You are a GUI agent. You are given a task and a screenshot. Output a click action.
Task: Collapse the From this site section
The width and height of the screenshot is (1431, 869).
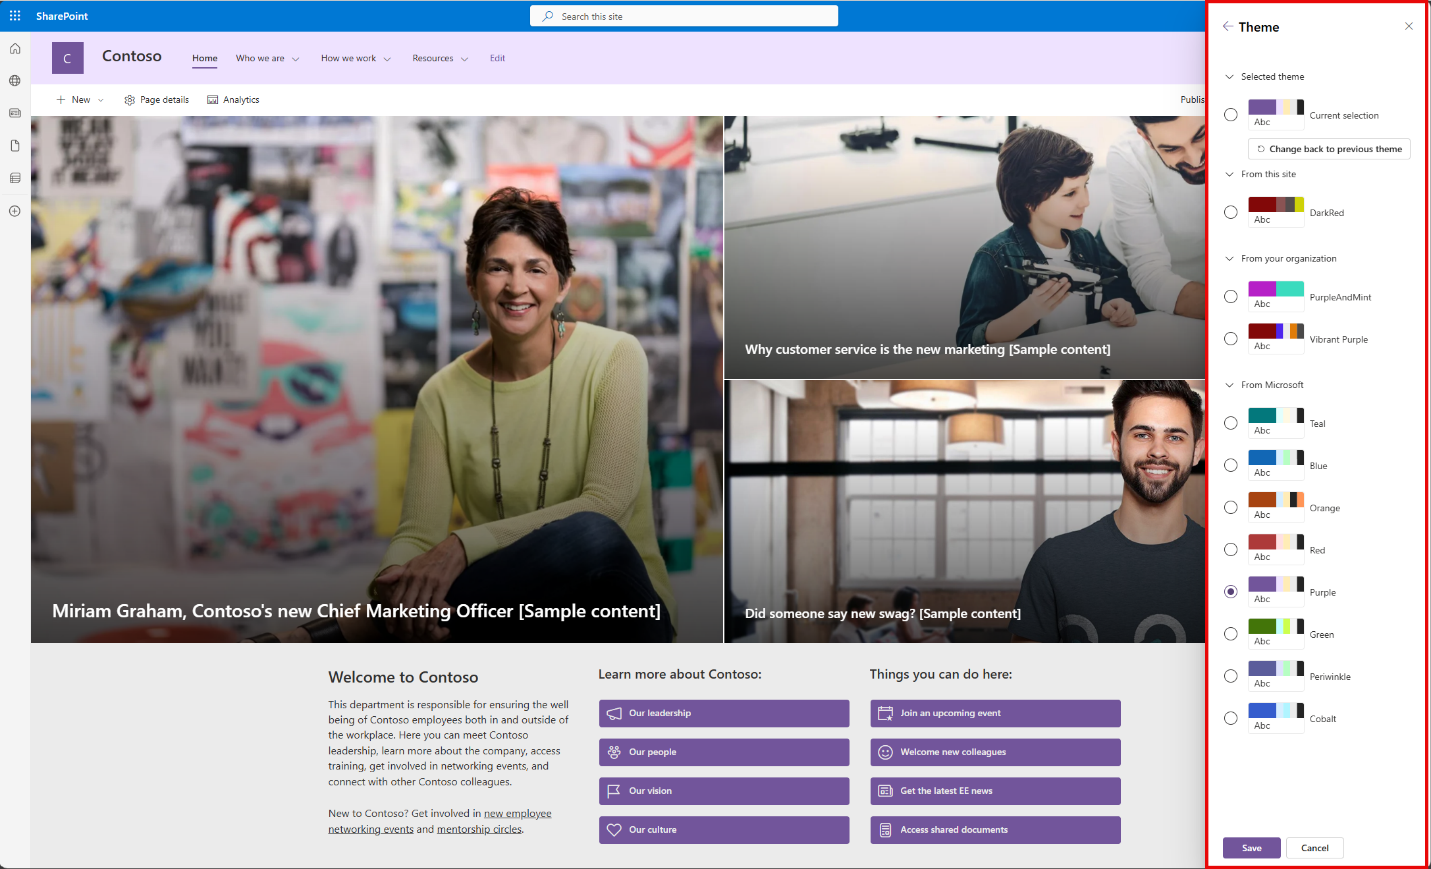[x=1230, y=174]
